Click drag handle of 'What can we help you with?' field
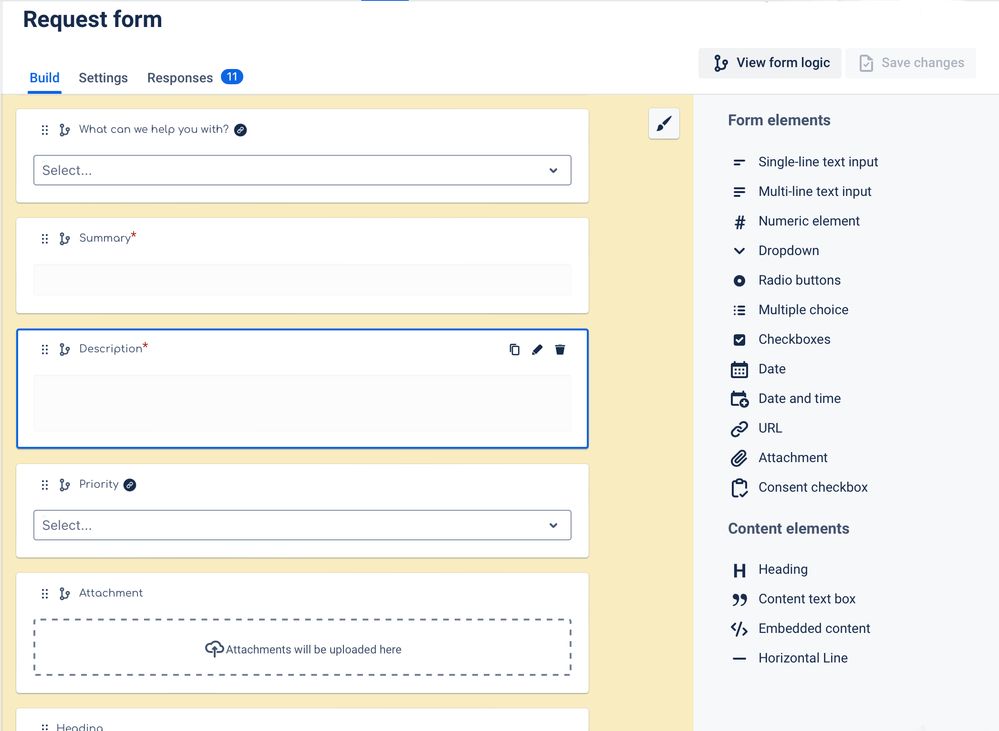999x731 pixels. (x=45, y=130)
